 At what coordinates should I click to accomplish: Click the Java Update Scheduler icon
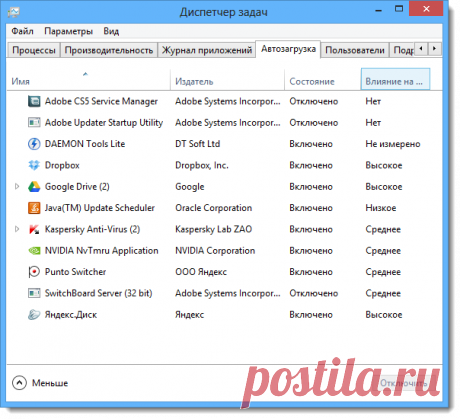point(34,208)
